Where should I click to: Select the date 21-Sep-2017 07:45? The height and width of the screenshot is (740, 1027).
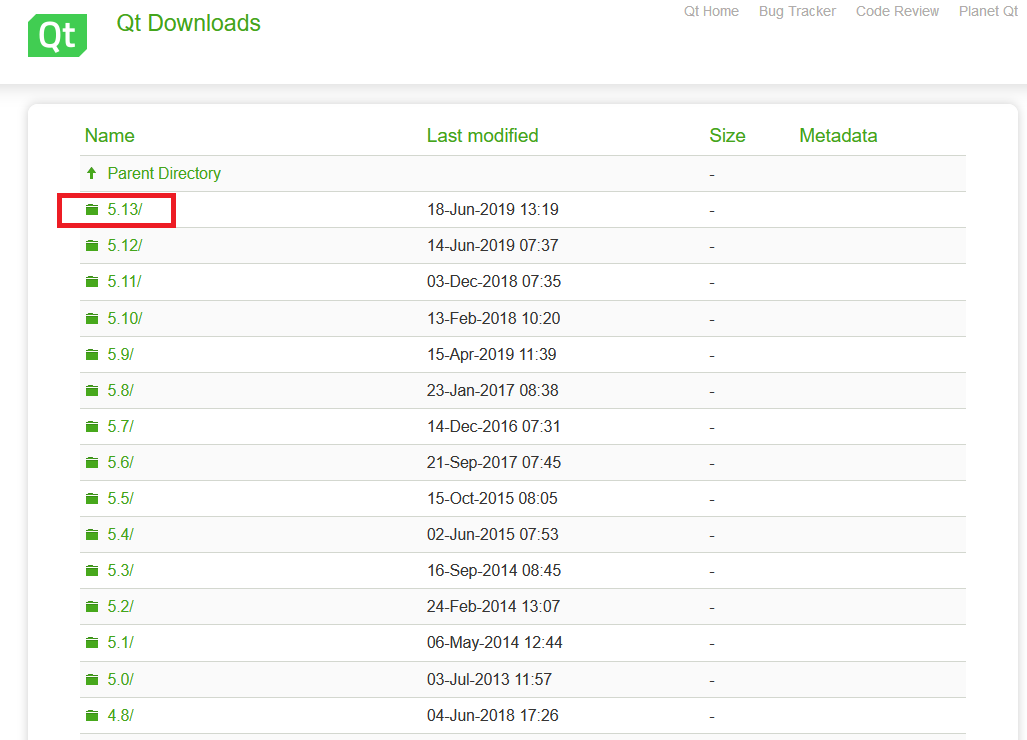point(494,462)
